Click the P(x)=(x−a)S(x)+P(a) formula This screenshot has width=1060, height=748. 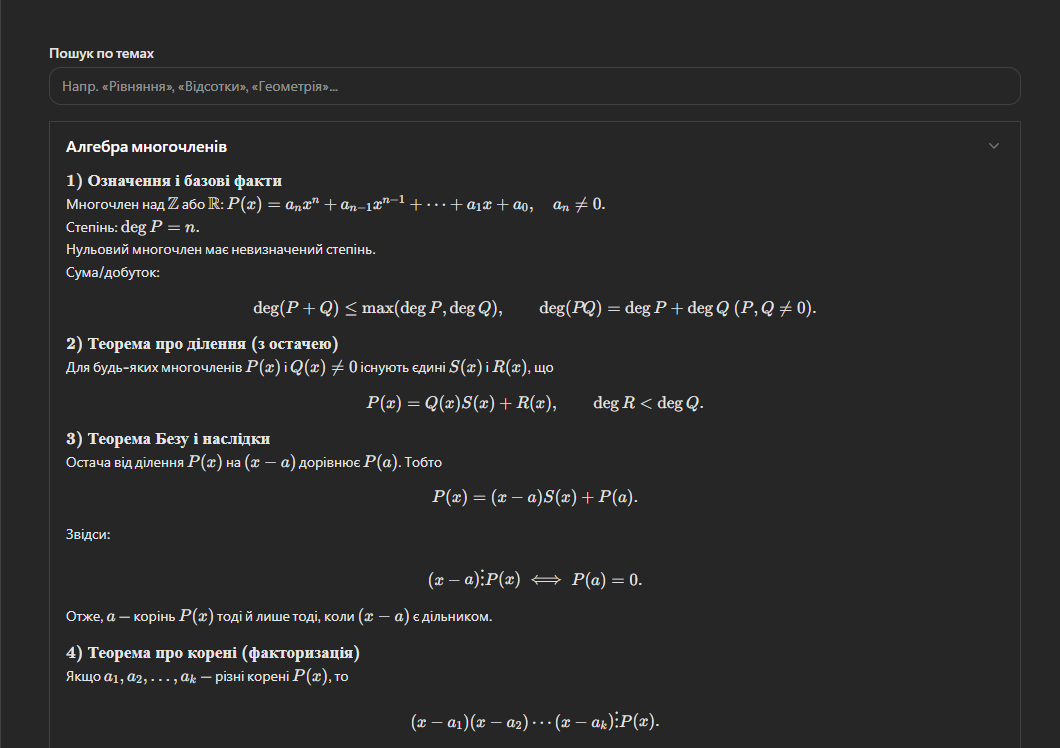535,497
